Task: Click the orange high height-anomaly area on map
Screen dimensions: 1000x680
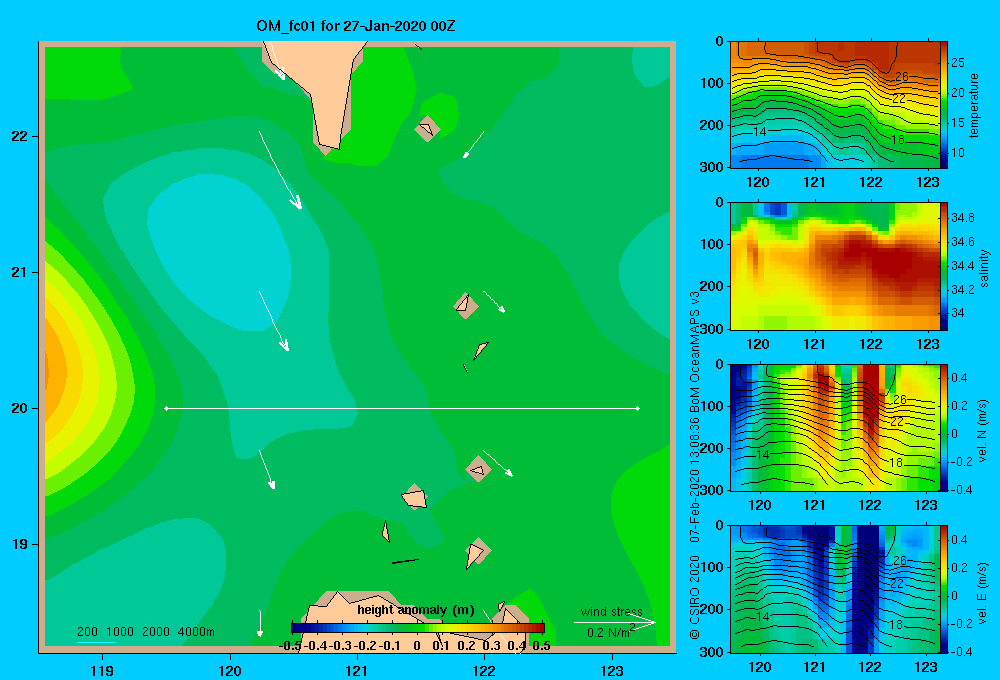Action: tap(57, 373)
